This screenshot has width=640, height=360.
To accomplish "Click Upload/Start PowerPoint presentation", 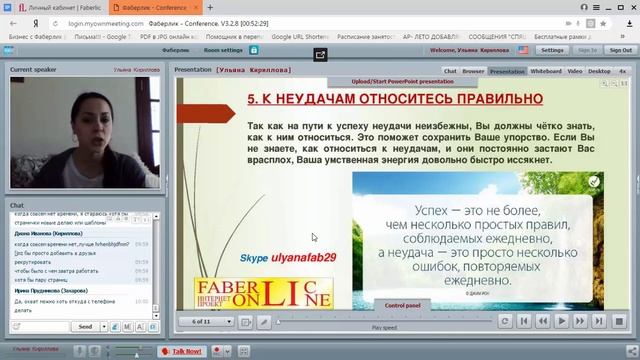I will [402, 82].
